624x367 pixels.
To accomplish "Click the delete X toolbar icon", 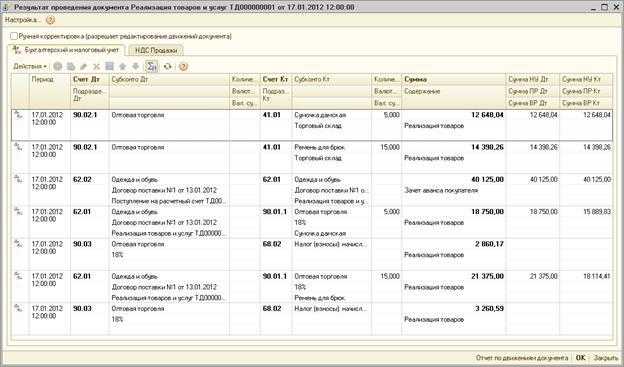I will coord(96,66).
